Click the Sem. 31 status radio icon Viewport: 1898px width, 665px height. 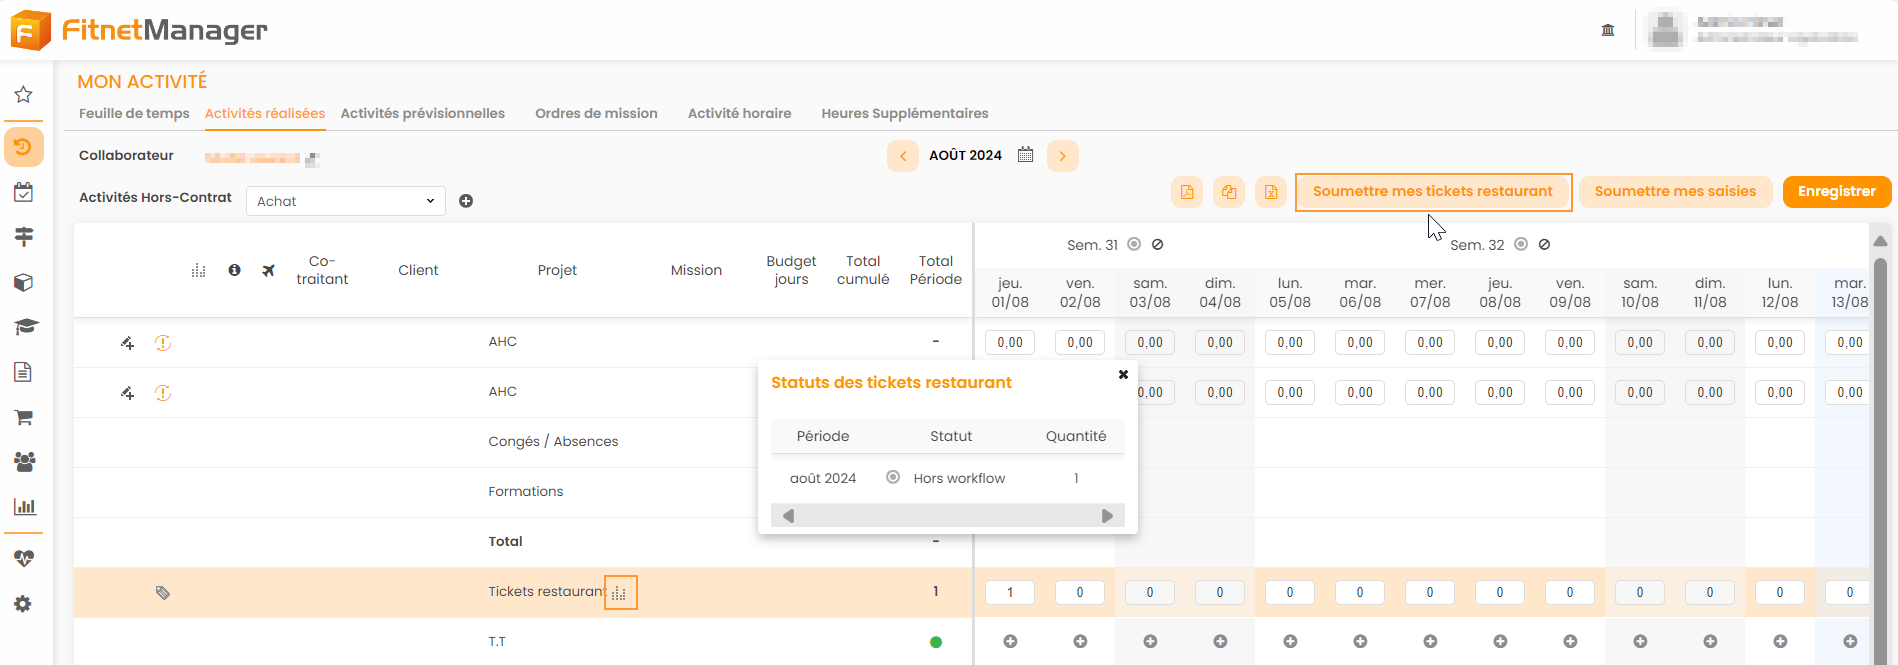pos(1134,244)
